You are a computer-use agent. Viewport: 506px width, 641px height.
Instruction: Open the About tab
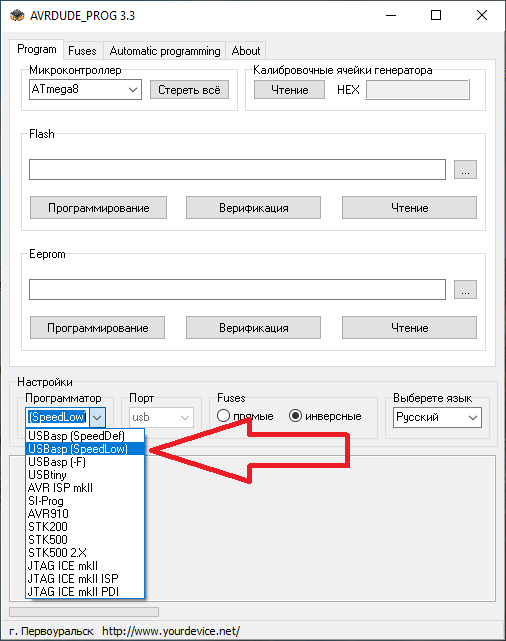tap(246, 51)
